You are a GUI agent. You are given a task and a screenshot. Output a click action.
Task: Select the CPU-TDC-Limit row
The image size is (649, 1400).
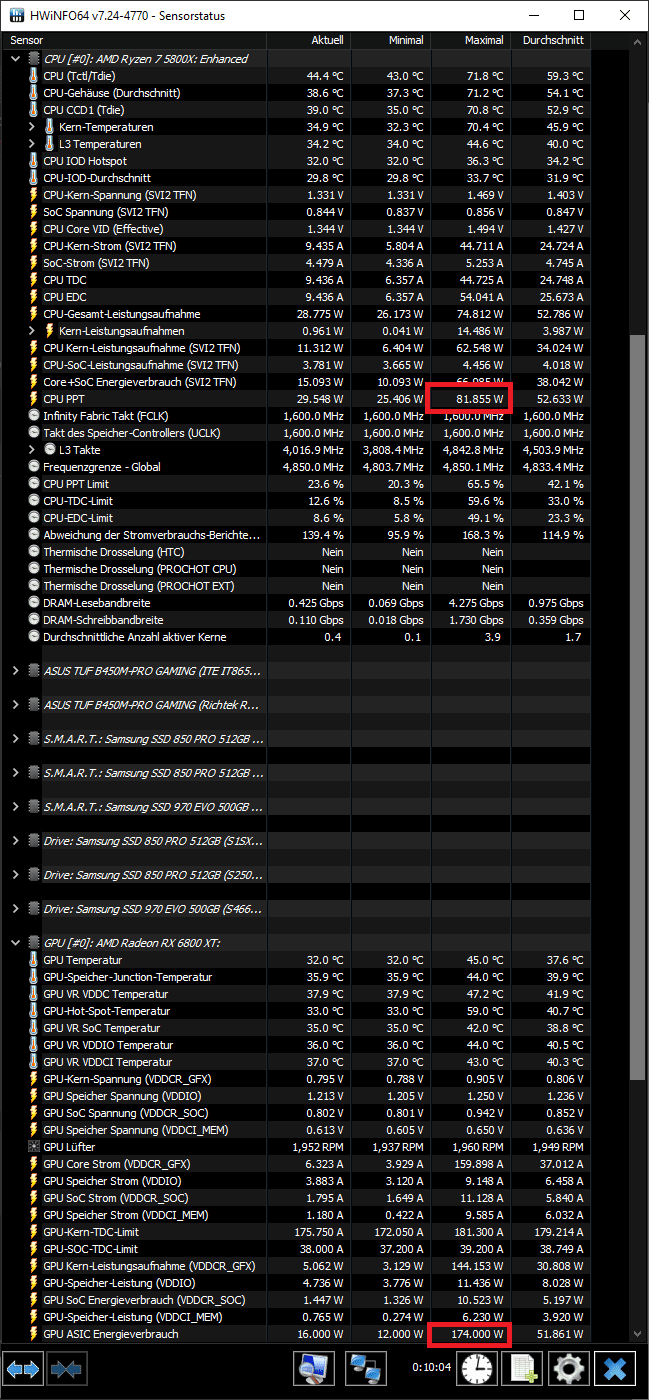pos(298,501)
